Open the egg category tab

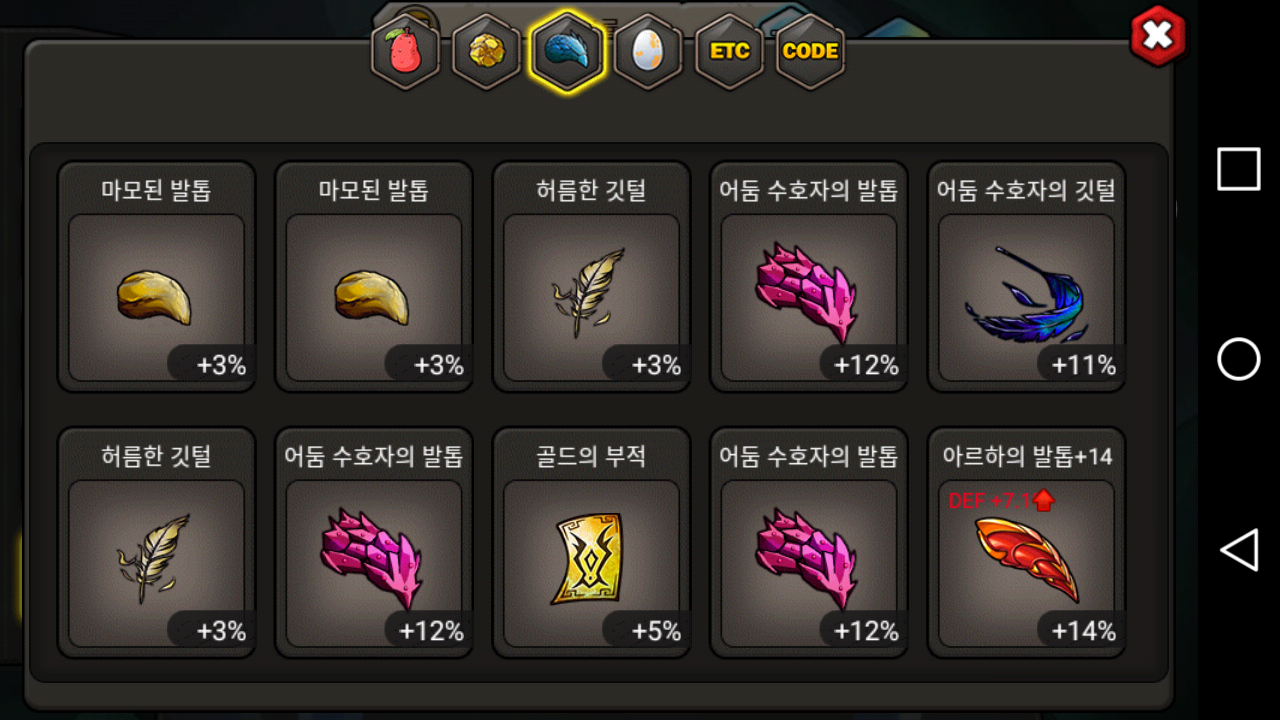(648, 51)
